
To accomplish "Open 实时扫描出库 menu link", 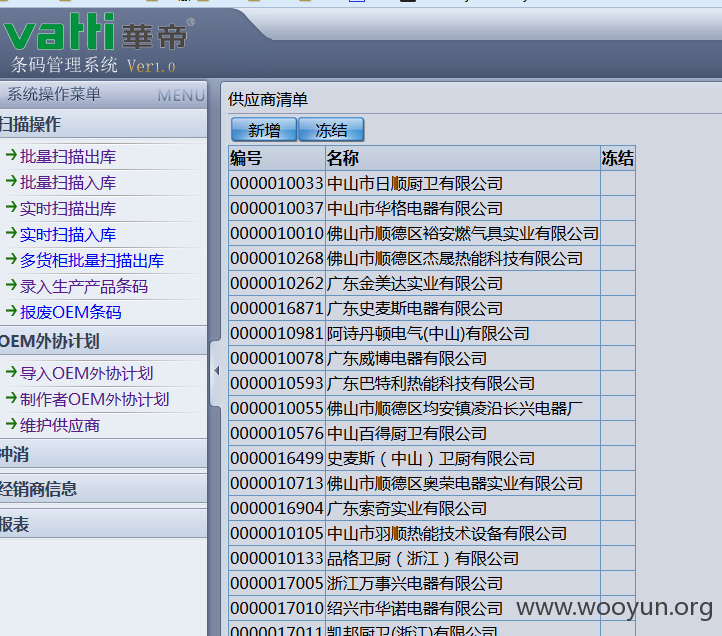I will (68, 209).
